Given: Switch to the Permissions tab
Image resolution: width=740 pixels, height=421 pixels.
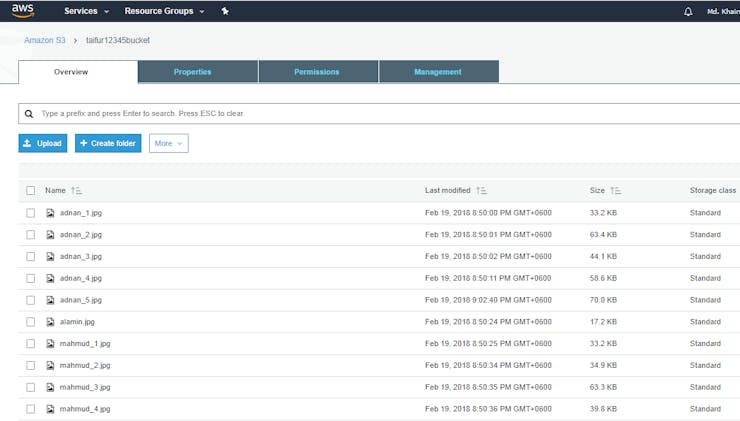Looking at the screenshot, I should coord(317,72).
